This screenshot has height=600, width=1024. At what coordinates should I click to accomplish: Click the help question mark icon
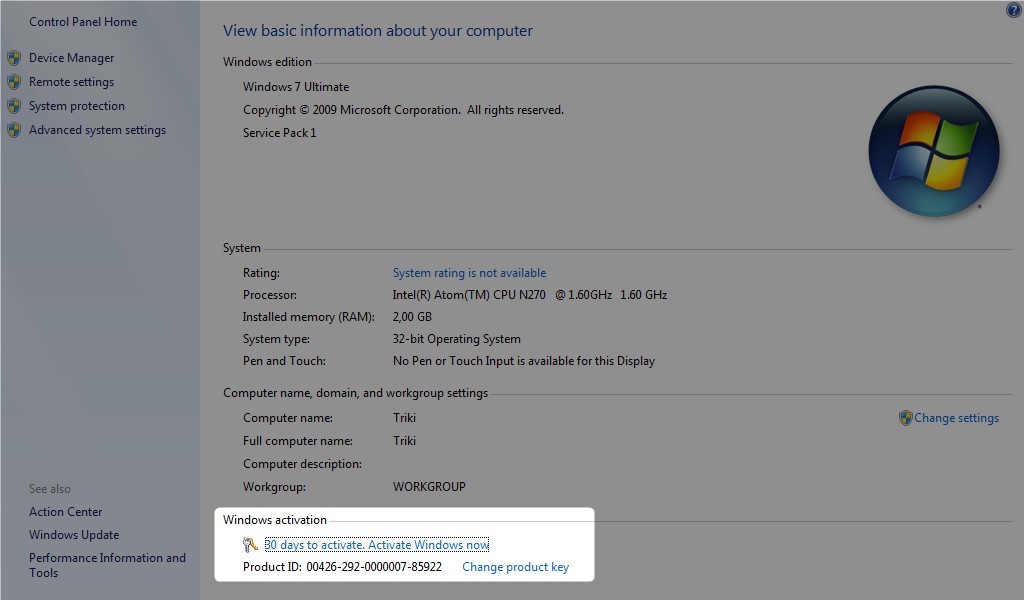[x=1014, y=10]
